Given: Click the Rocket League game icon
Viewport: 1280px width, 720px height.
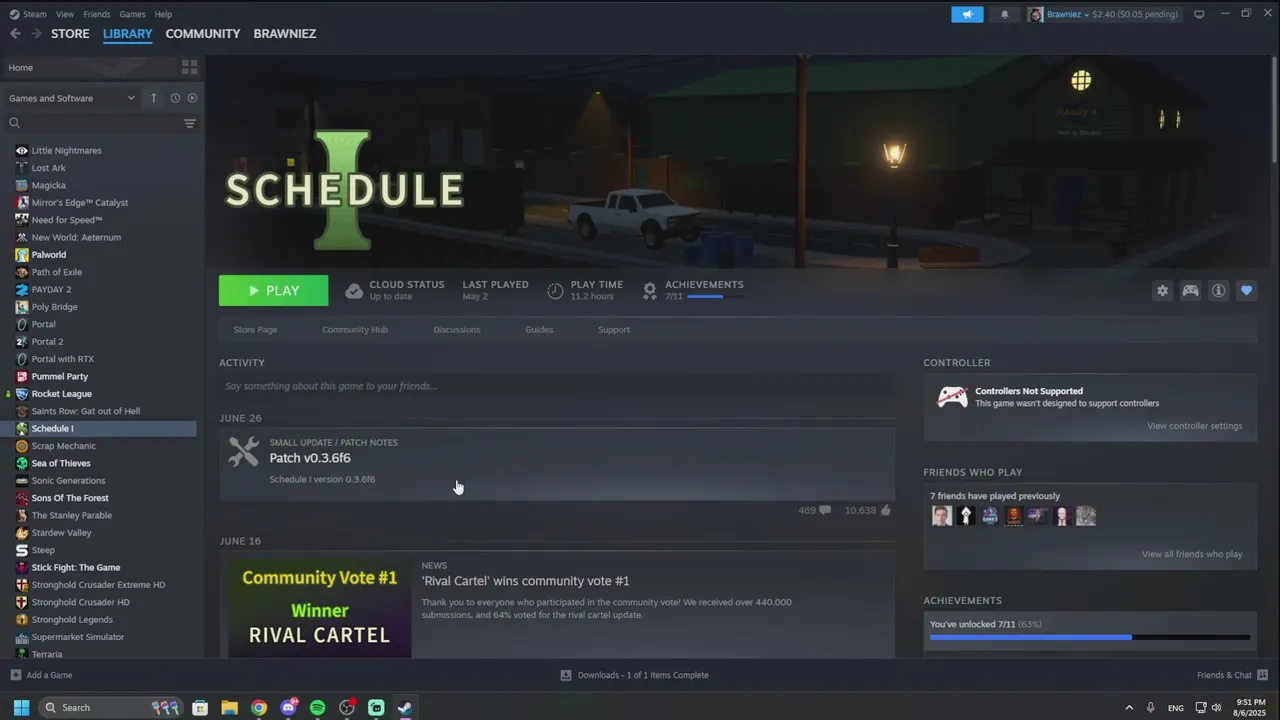Looking at the screenshot, I should click(22, 394).
